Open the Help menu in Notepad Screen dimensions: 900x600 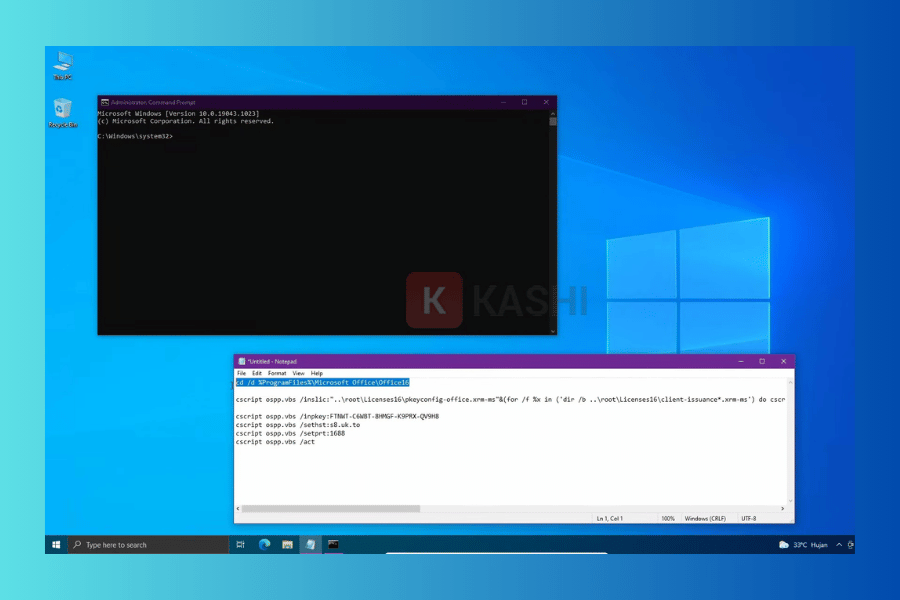[x=317, y=373]
